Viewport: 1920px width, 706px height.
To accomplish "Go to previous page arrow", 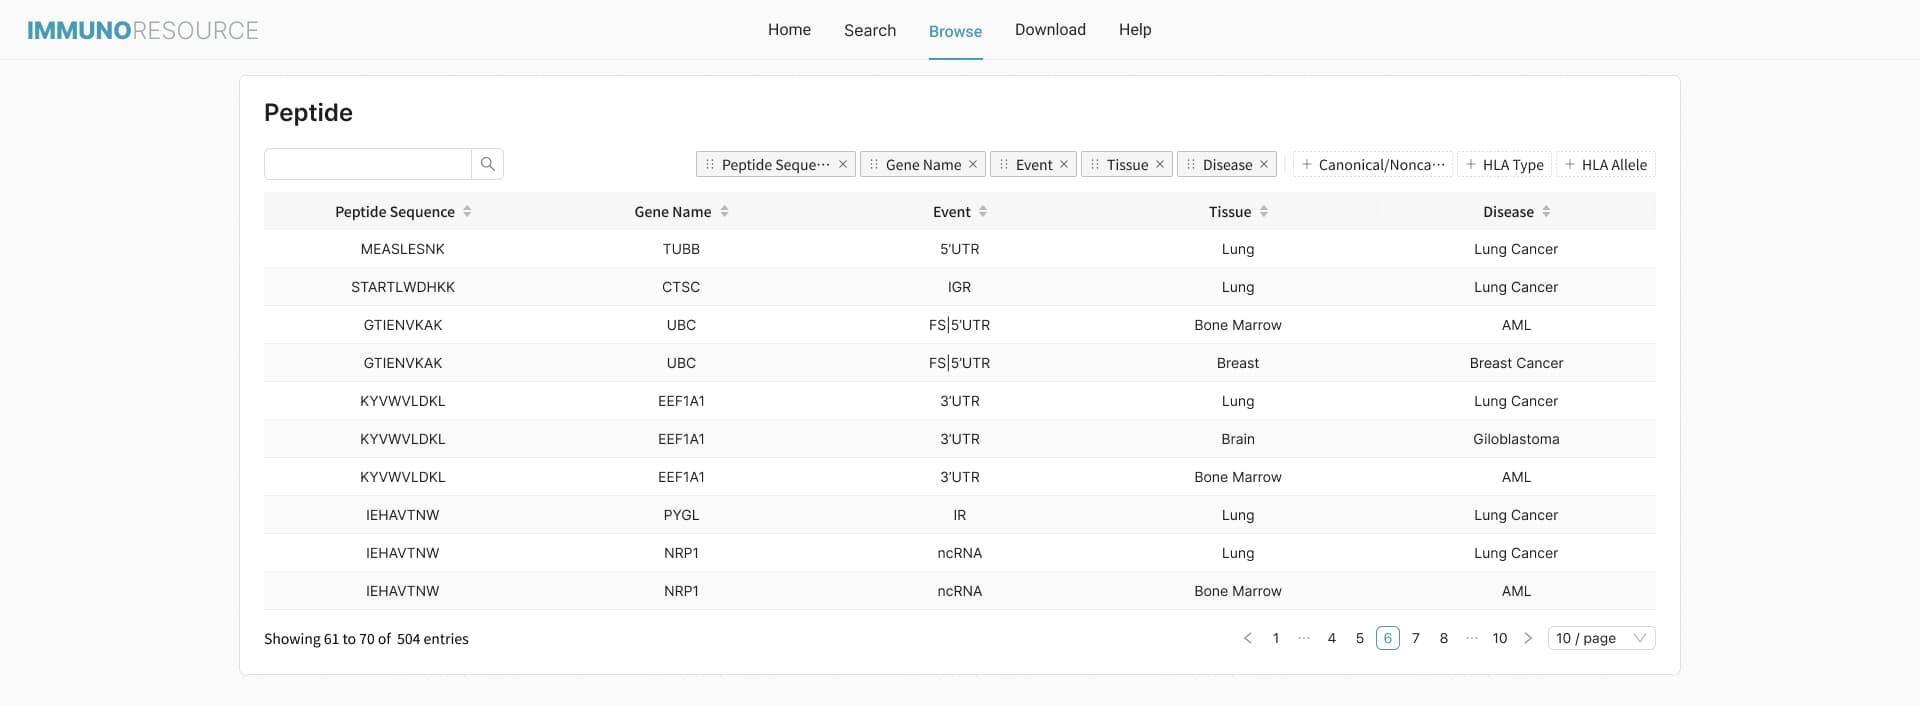I will point(1247,638).
